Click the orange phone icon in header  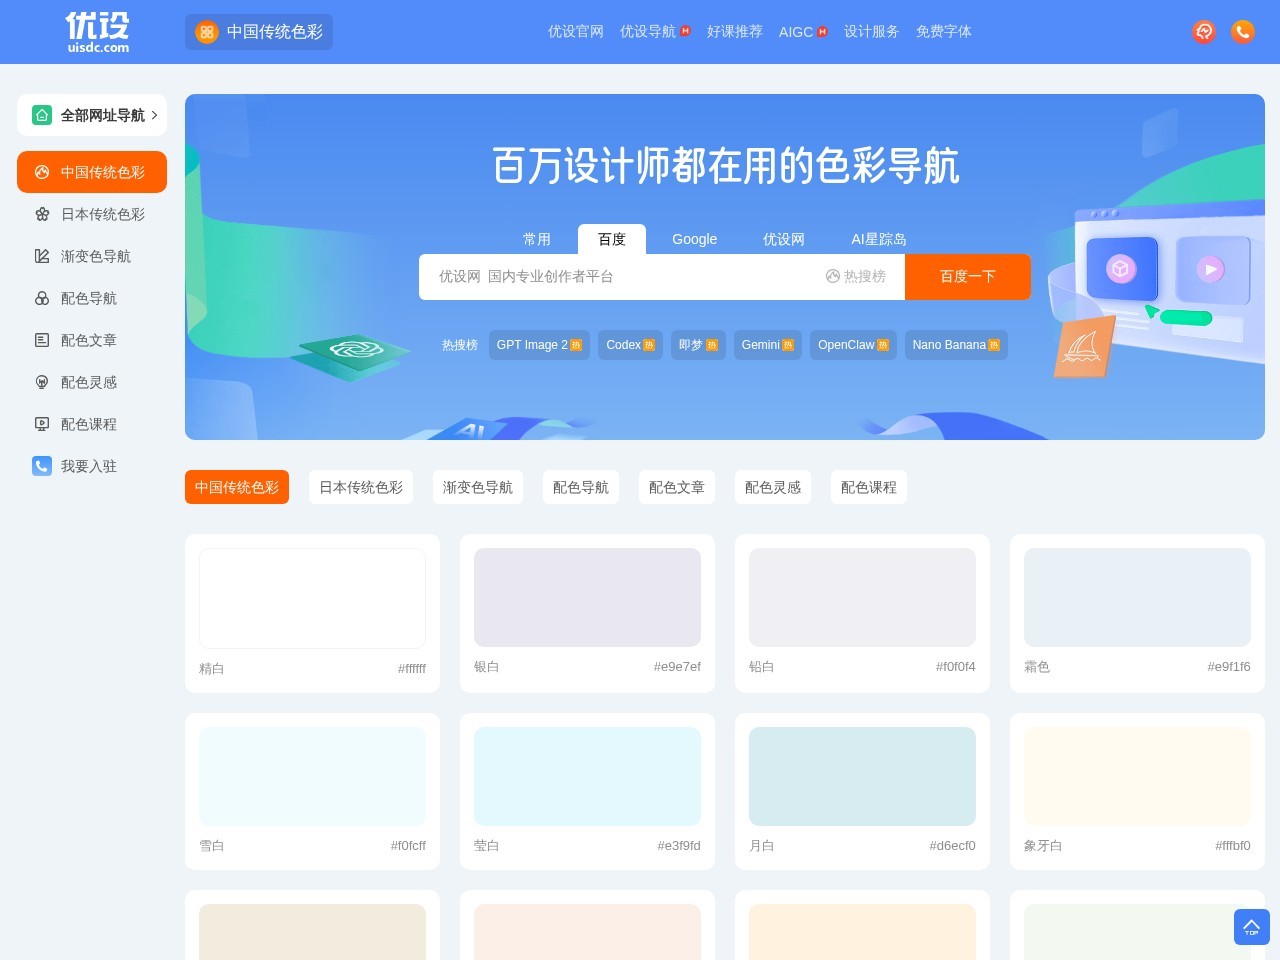pyautogui.click(x=1243, y=32)
